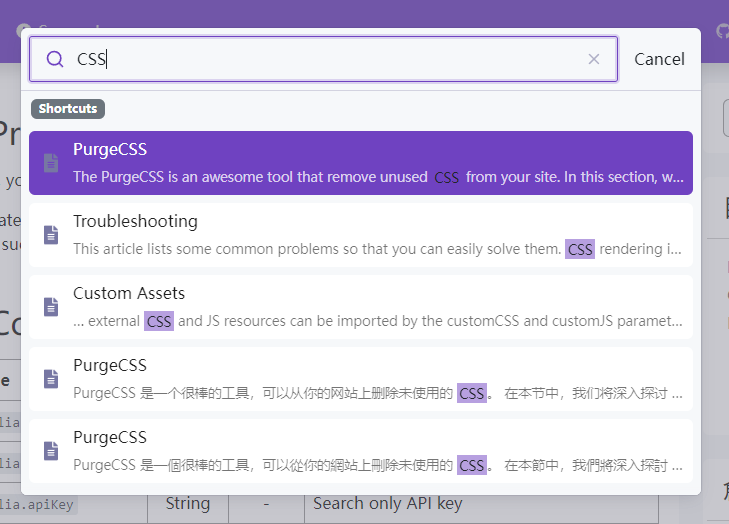Viewport: 729px width, 524px height.
Task: Click the document icon beside Custom Assets
Action: (51, 307)
